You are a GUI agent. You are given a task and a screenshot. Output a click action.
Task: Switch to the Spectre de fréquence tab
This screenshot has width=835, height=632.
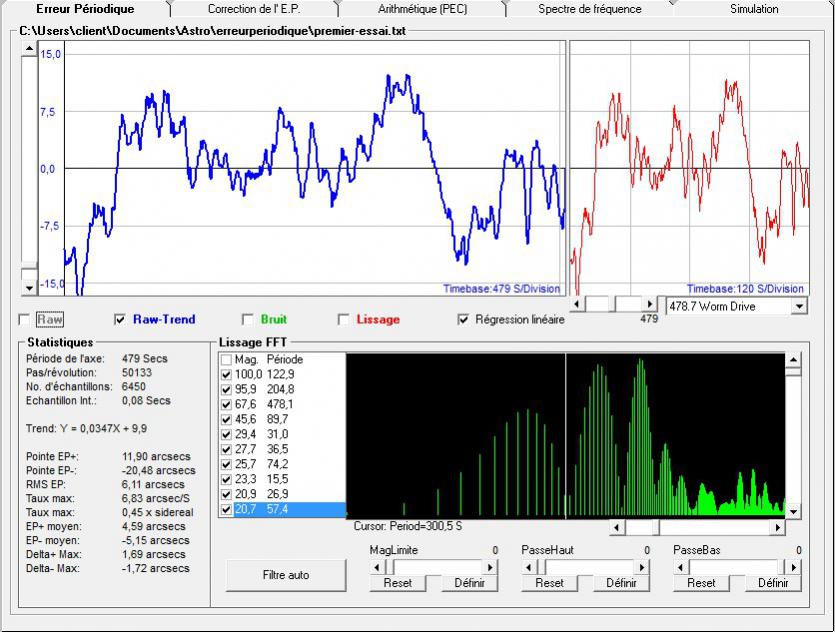click(589, 9)
